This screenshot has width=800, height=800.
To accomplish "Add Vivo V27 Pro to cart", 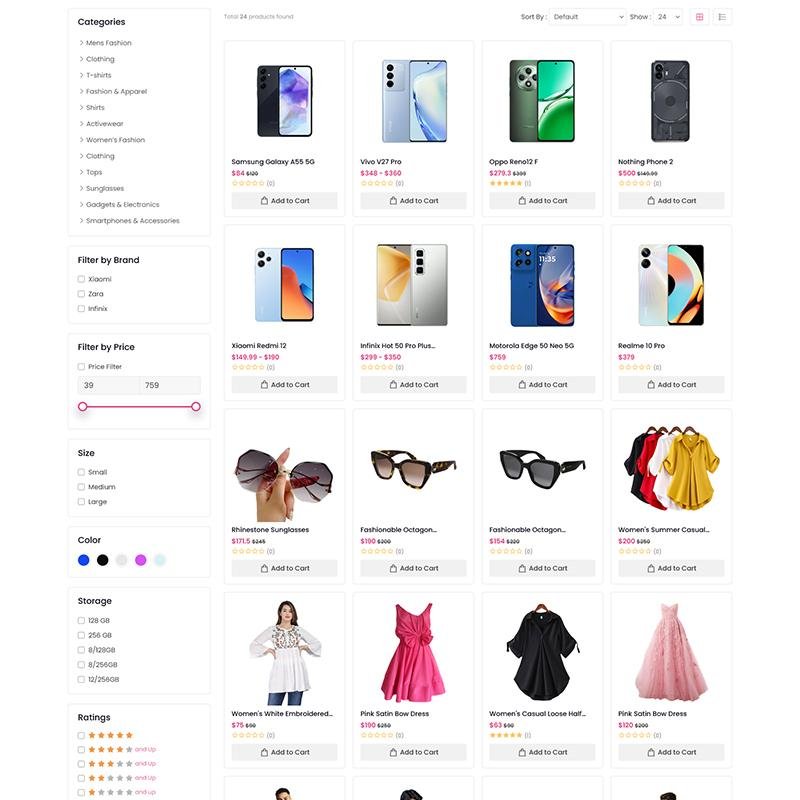I will pyautogui.click(x=413, y=201).
